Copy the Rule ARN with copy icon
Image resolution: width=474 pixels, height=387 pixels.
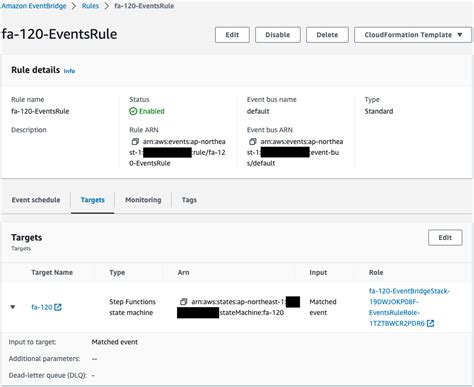(135, 142)
